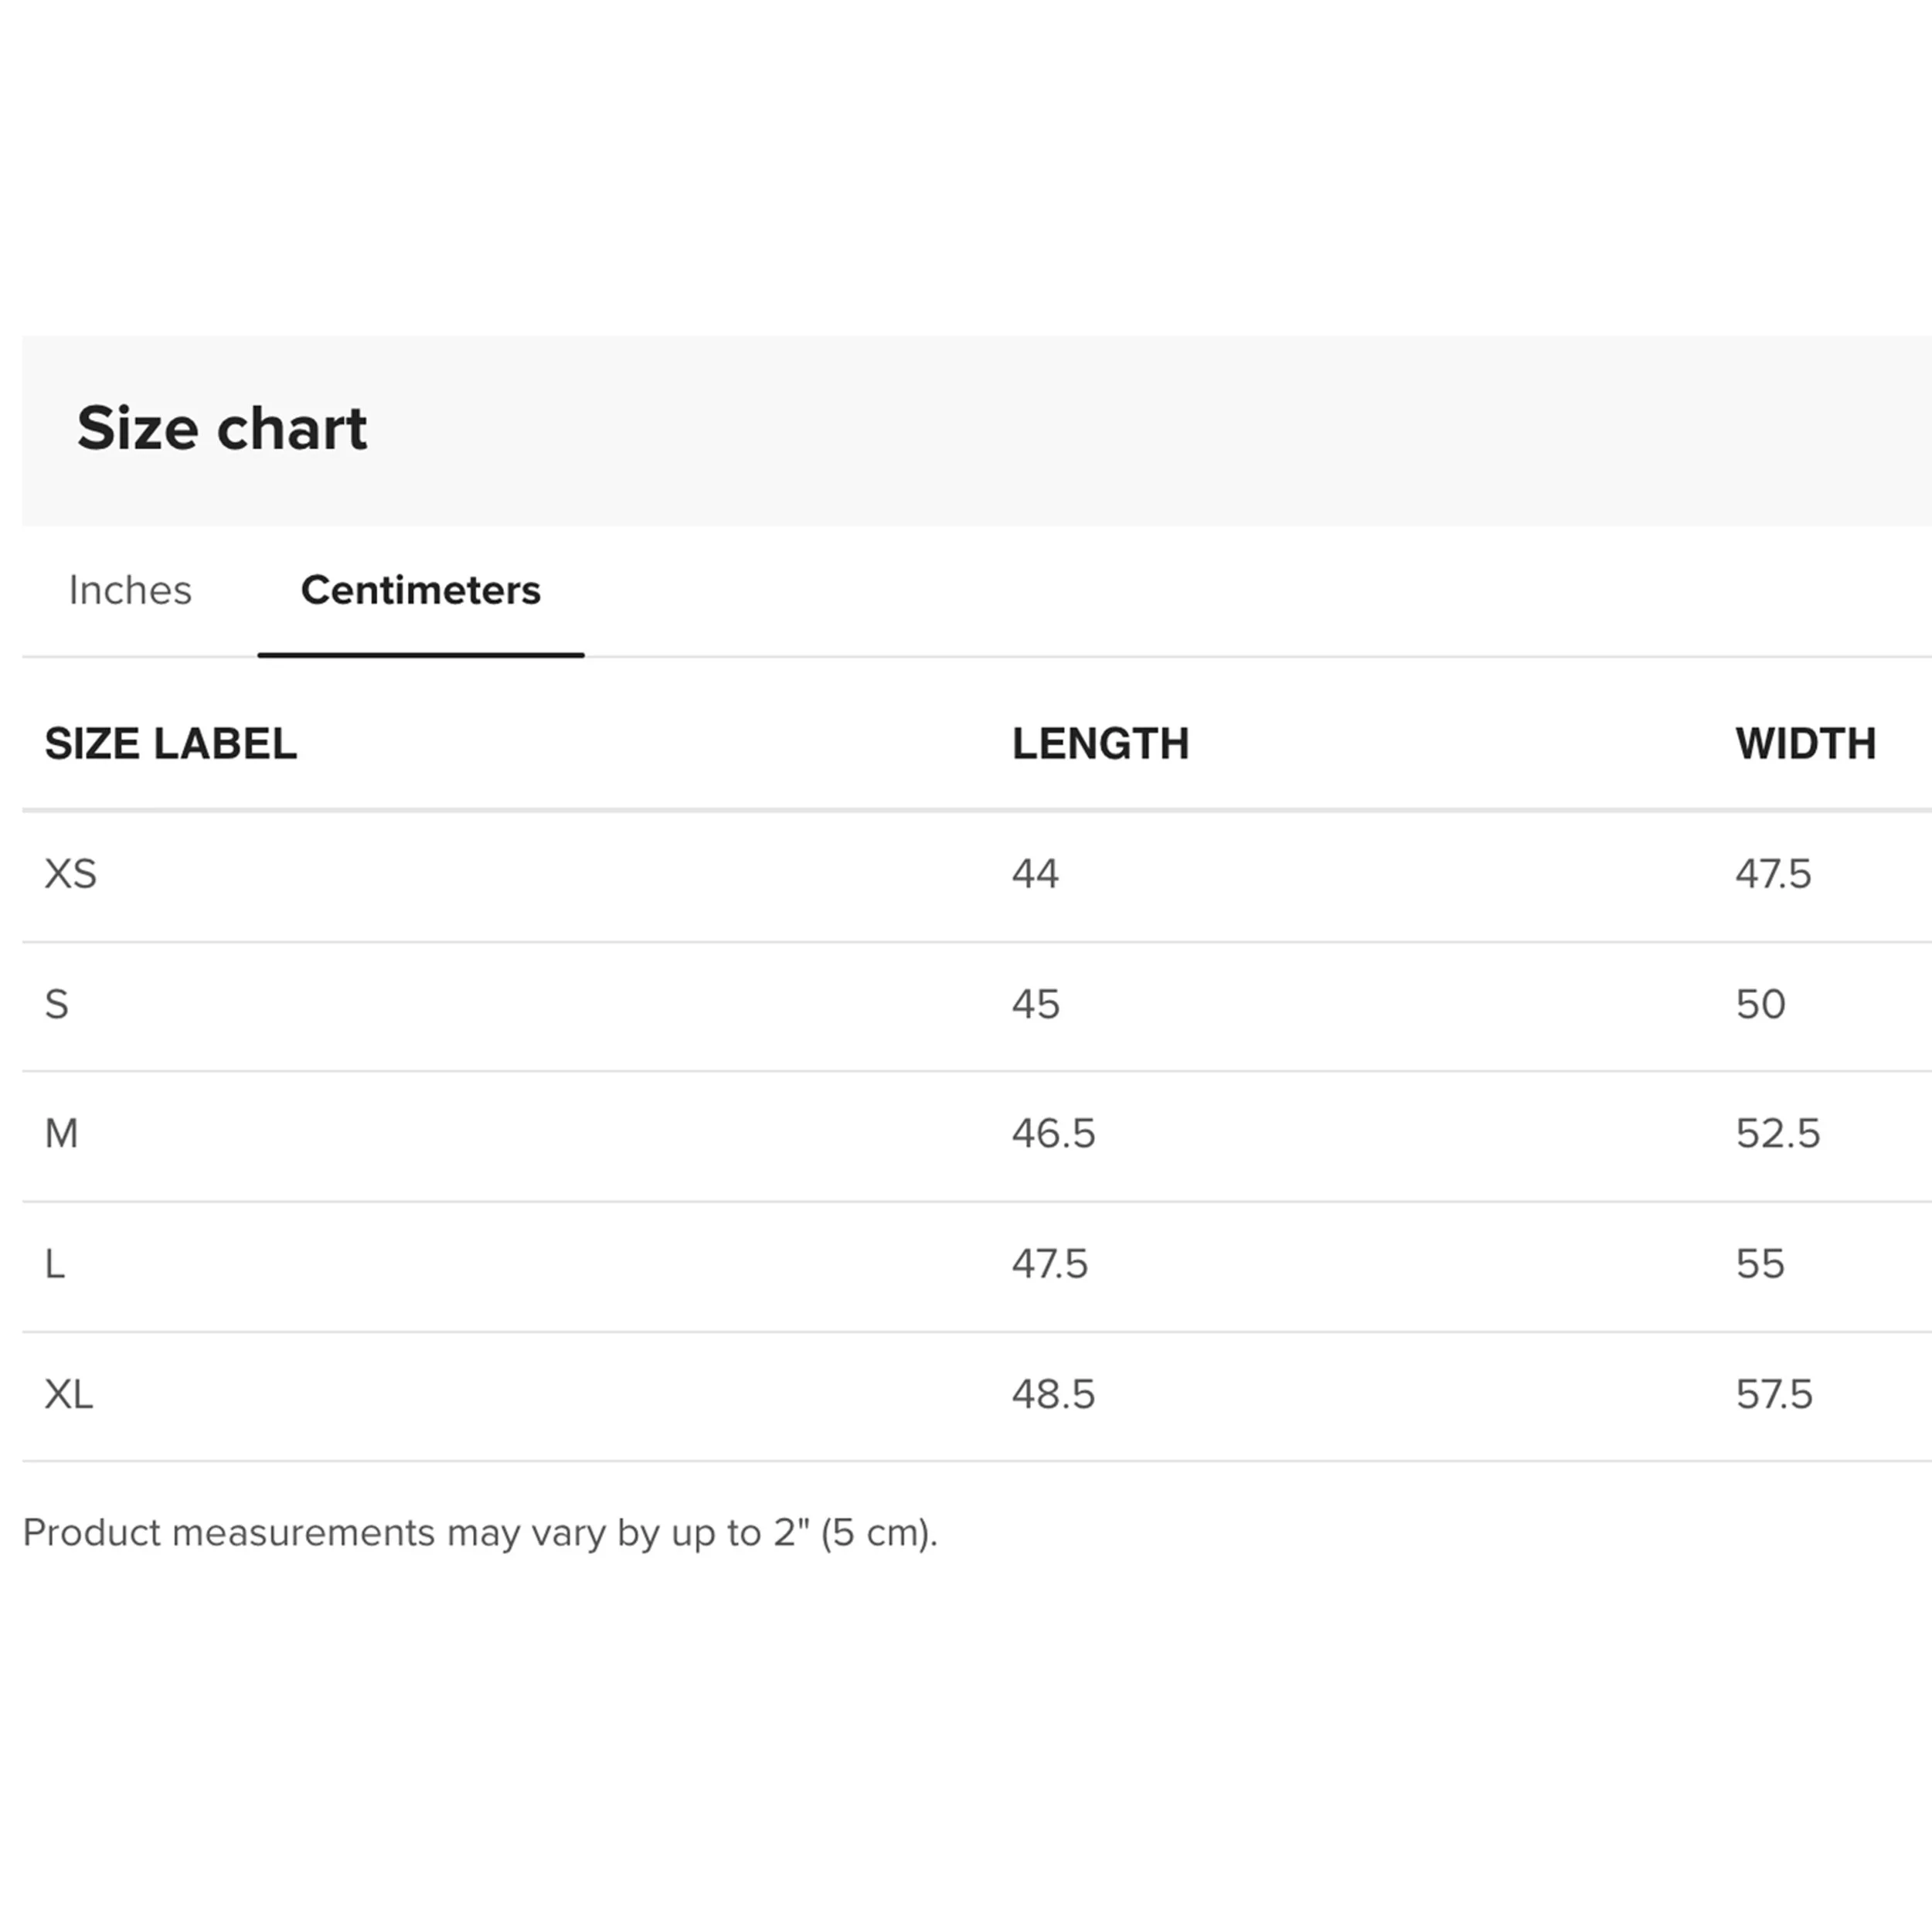Select the S size label cell

[57, 1004]
